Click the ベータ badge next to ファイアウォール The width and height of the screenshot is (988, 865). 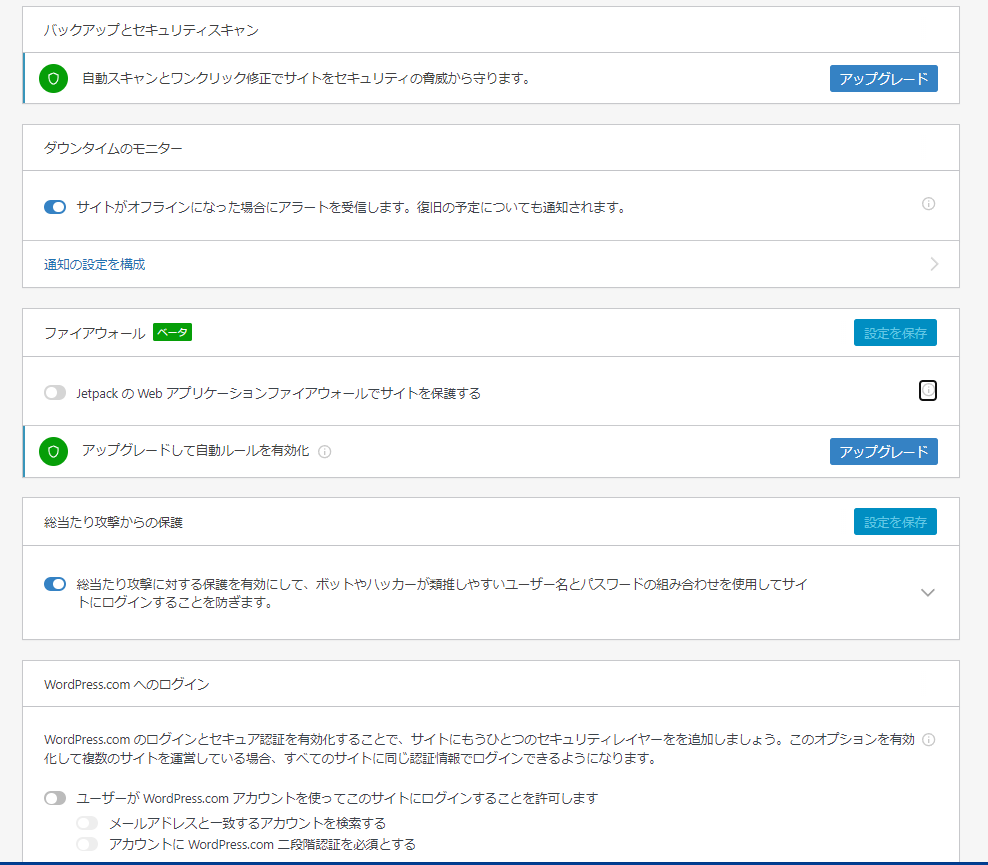173,332
